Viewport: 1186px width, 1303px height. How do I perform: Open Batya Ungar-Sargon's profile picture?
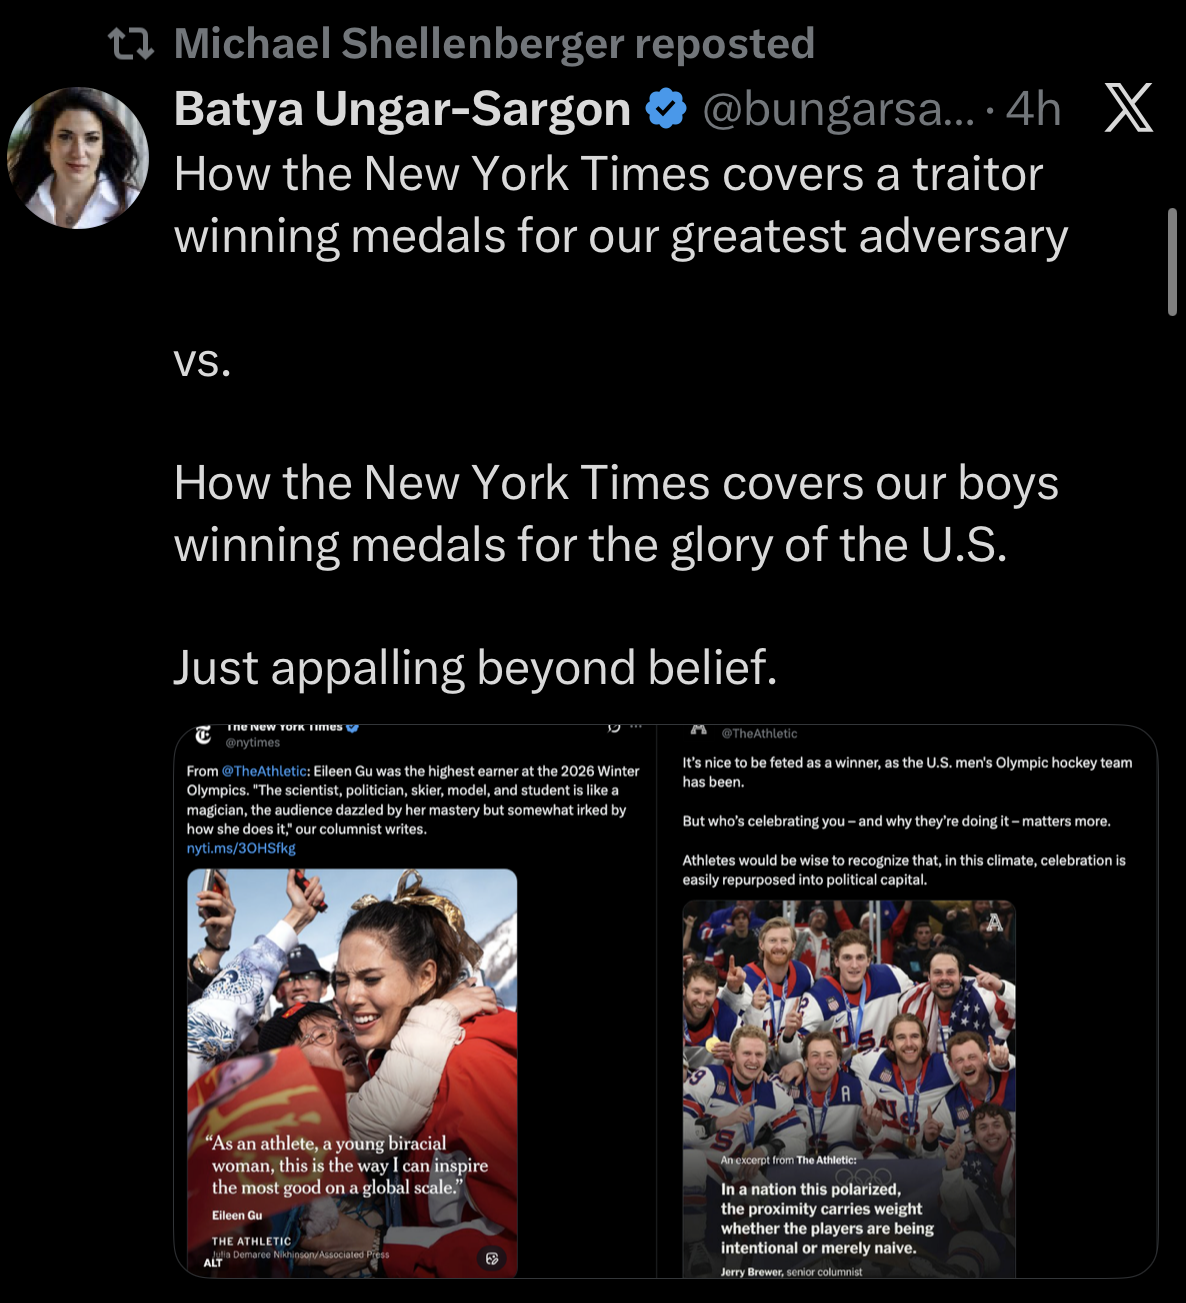[78, 157]
